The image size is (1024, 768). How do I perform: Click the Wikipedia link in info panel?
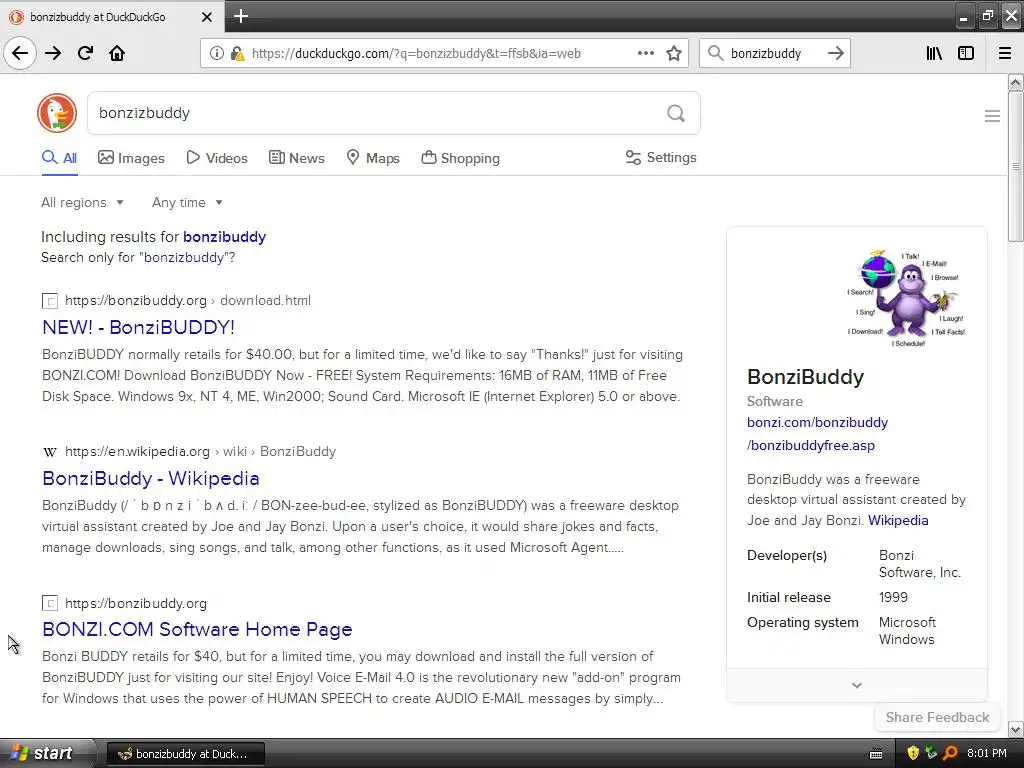(898, 520)
